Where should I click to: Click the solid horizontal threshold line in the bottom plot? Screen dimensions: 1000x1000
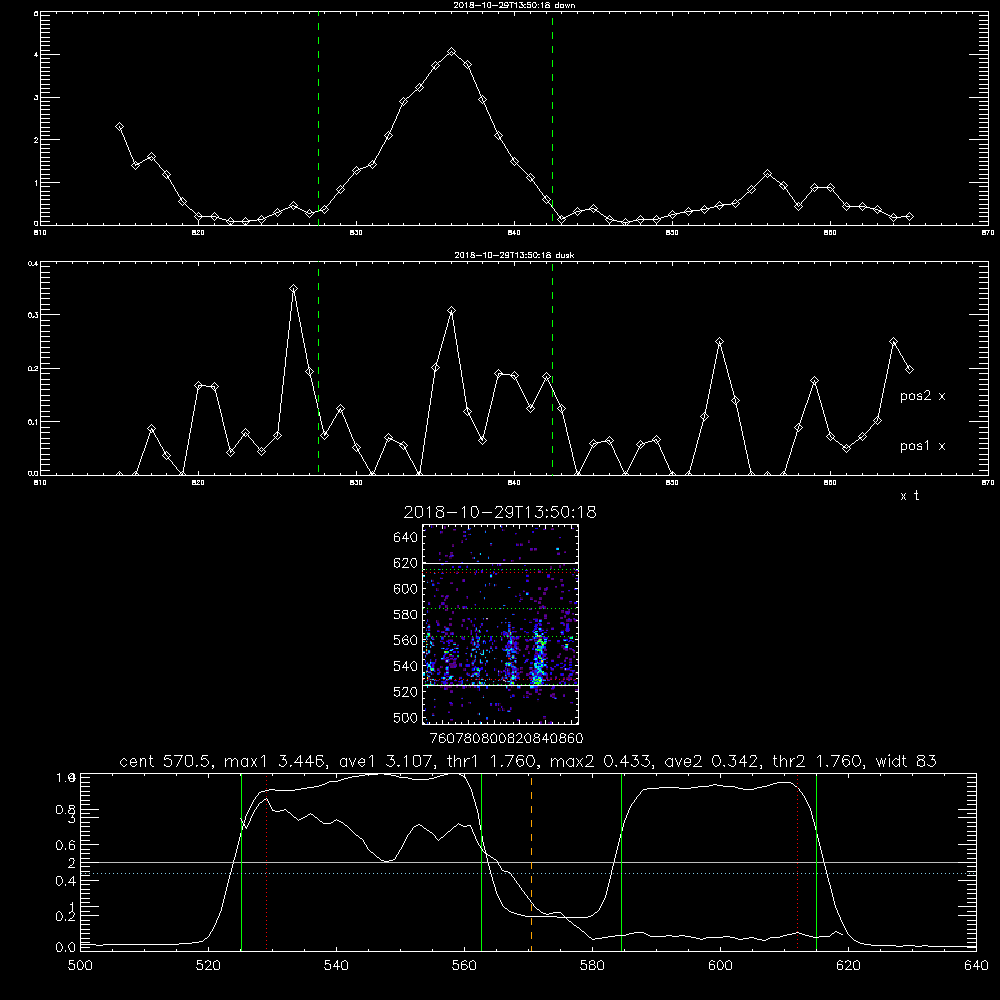[528, 862]
